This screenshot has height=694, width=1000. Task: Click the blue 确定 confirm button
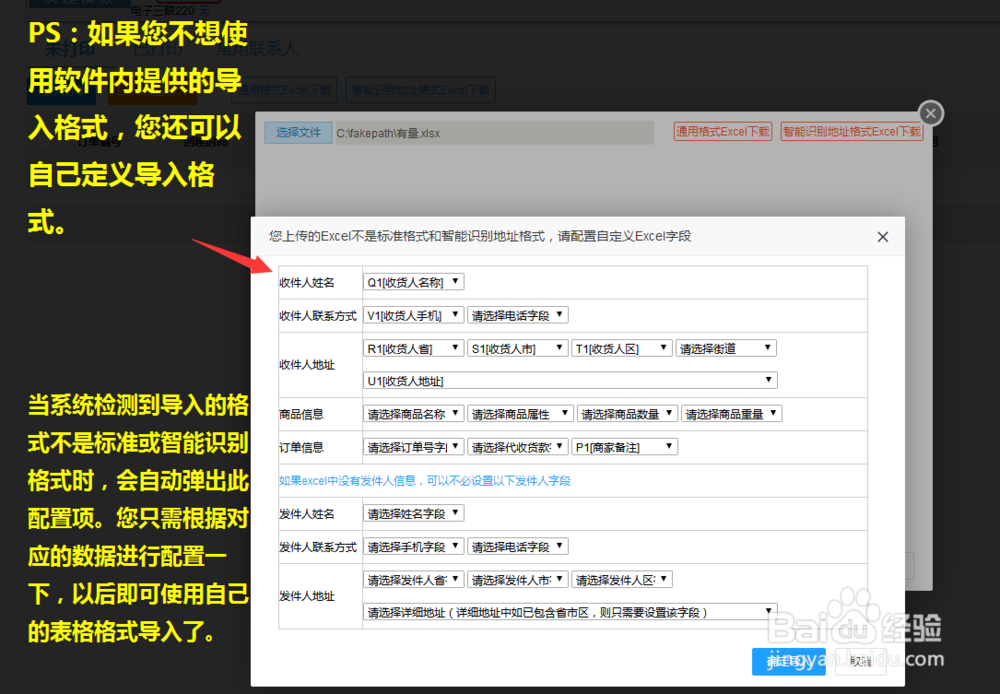point(788,661)
